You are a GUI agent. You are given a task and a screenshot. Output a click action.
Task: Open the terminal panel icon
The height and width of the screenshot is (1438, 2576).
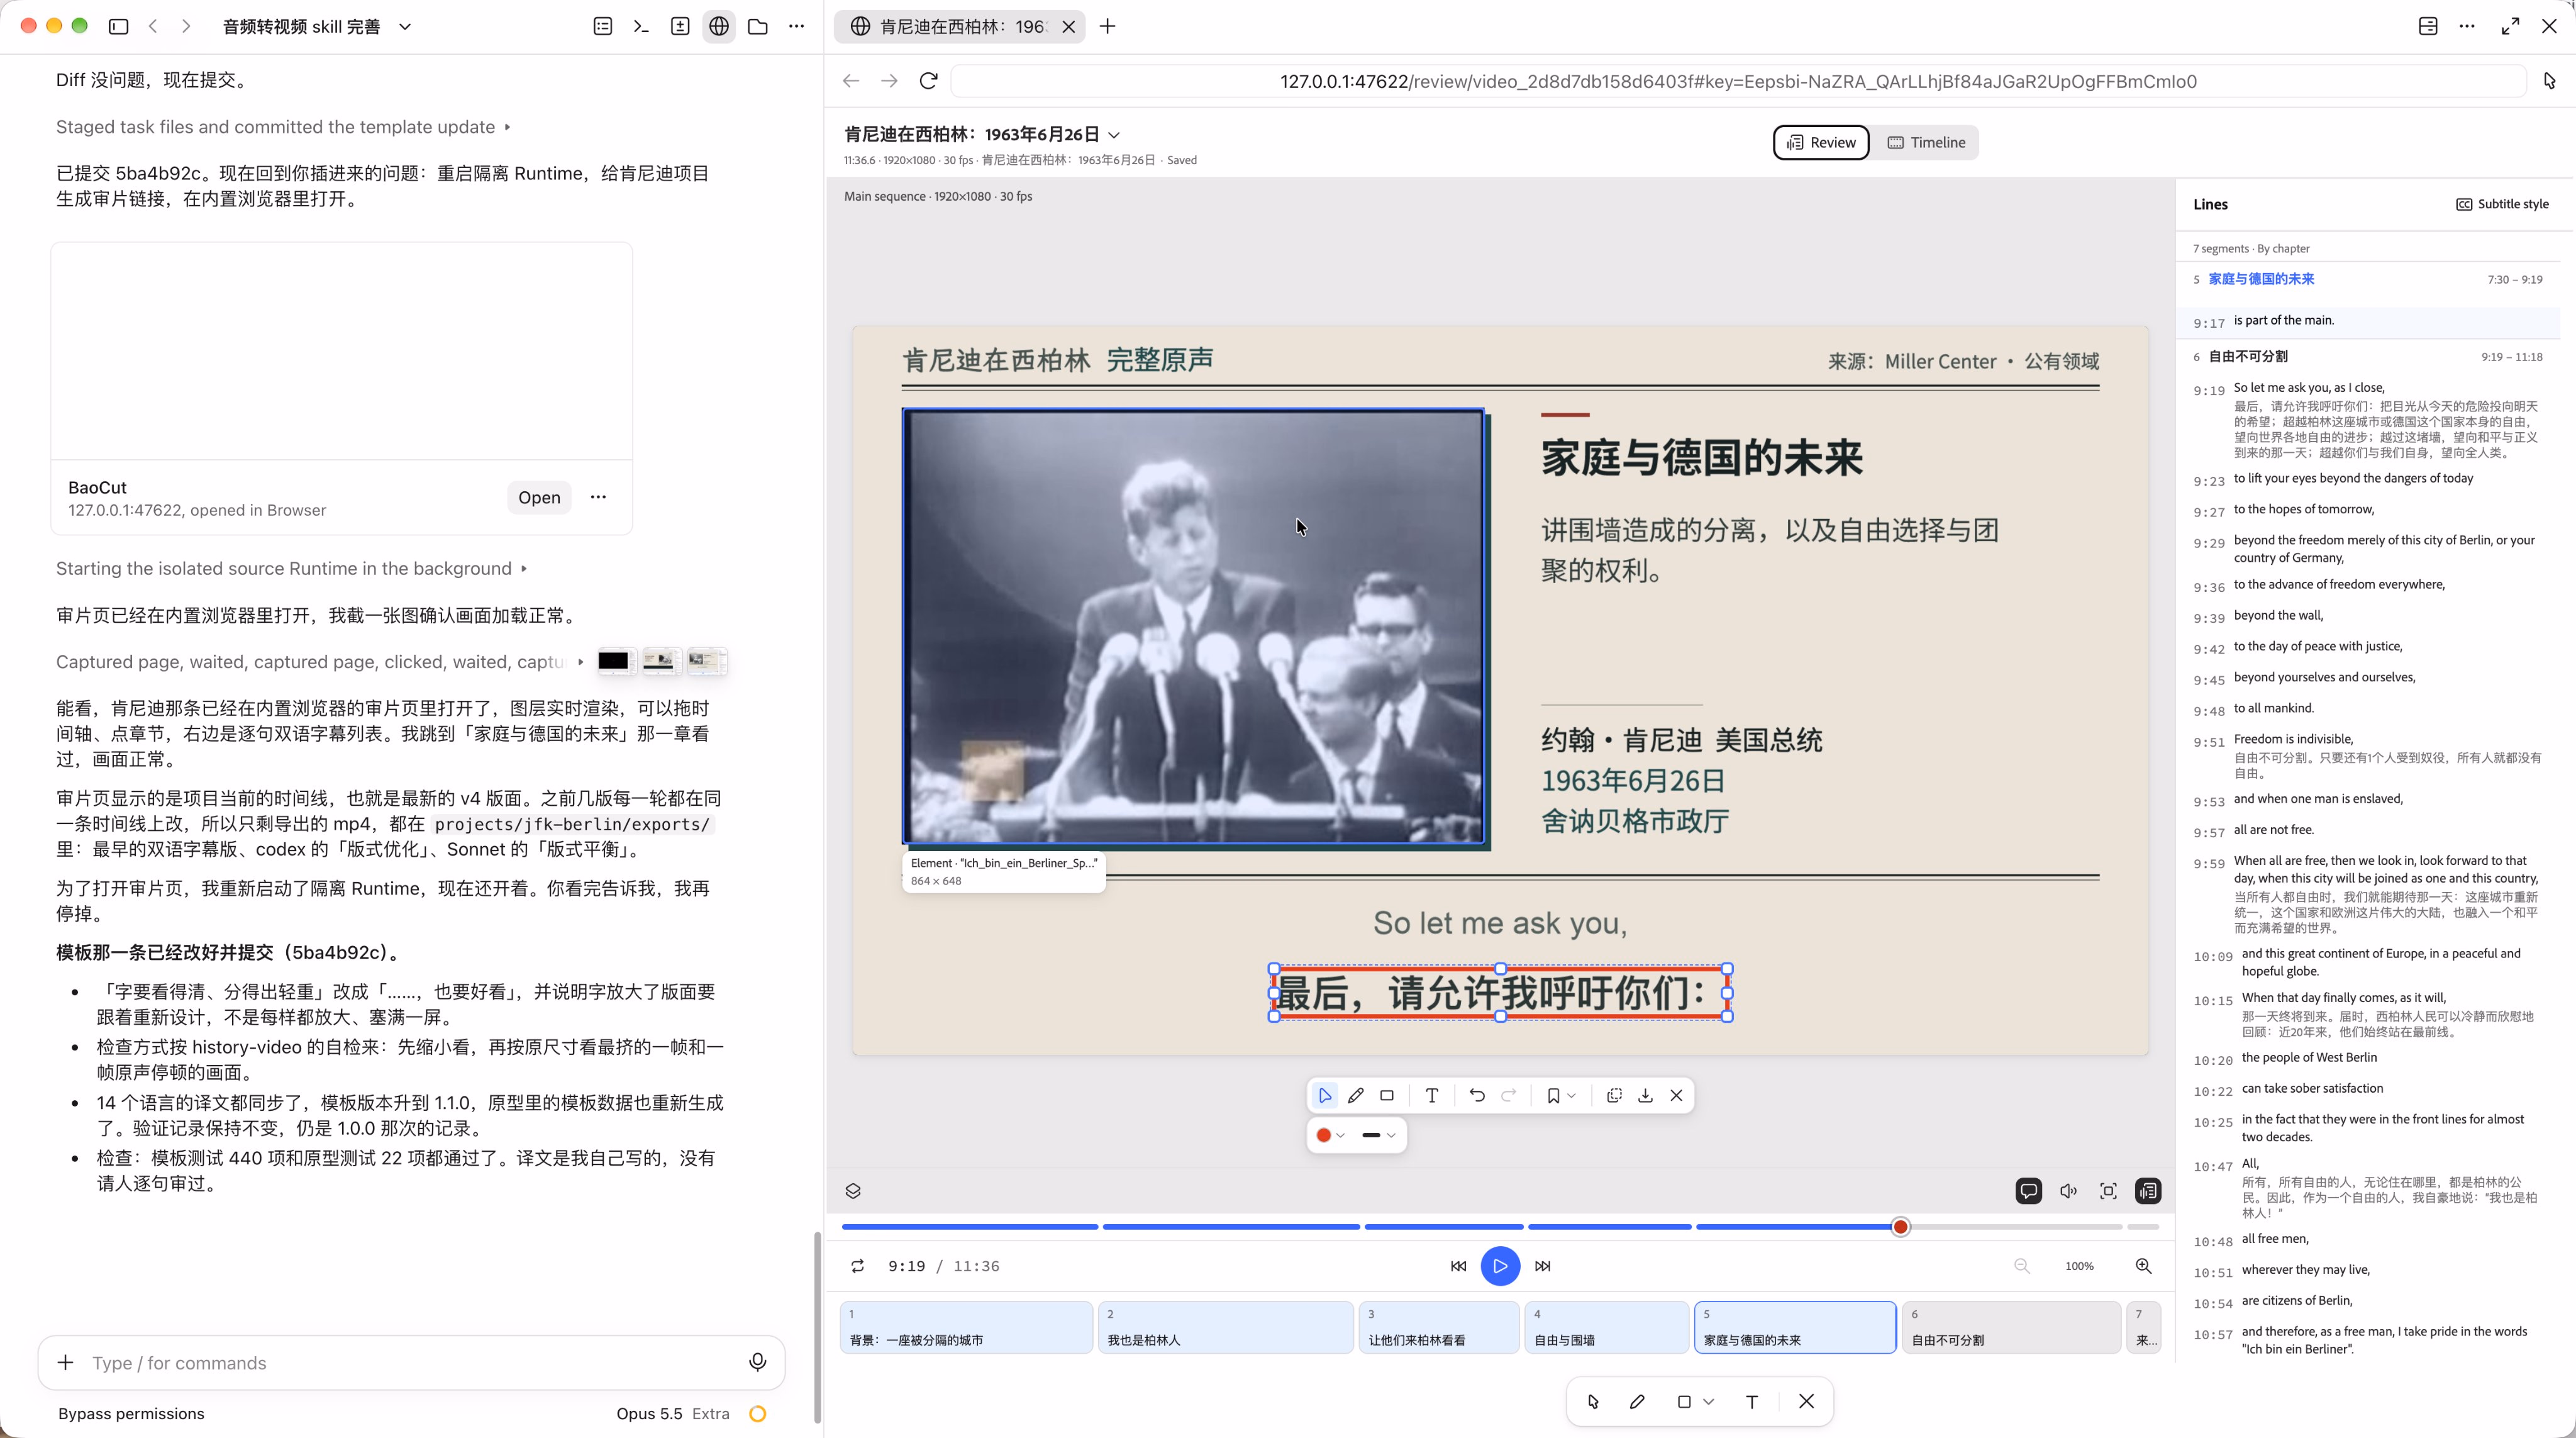(x=641, y=27)
